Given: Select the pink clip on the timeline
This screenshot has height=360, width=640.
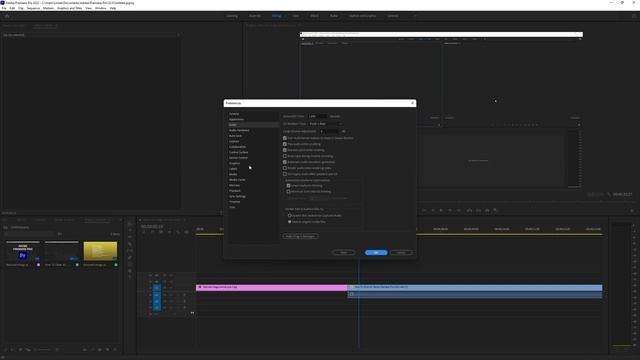Looking at the screenshot, I should tap(271, 287).
